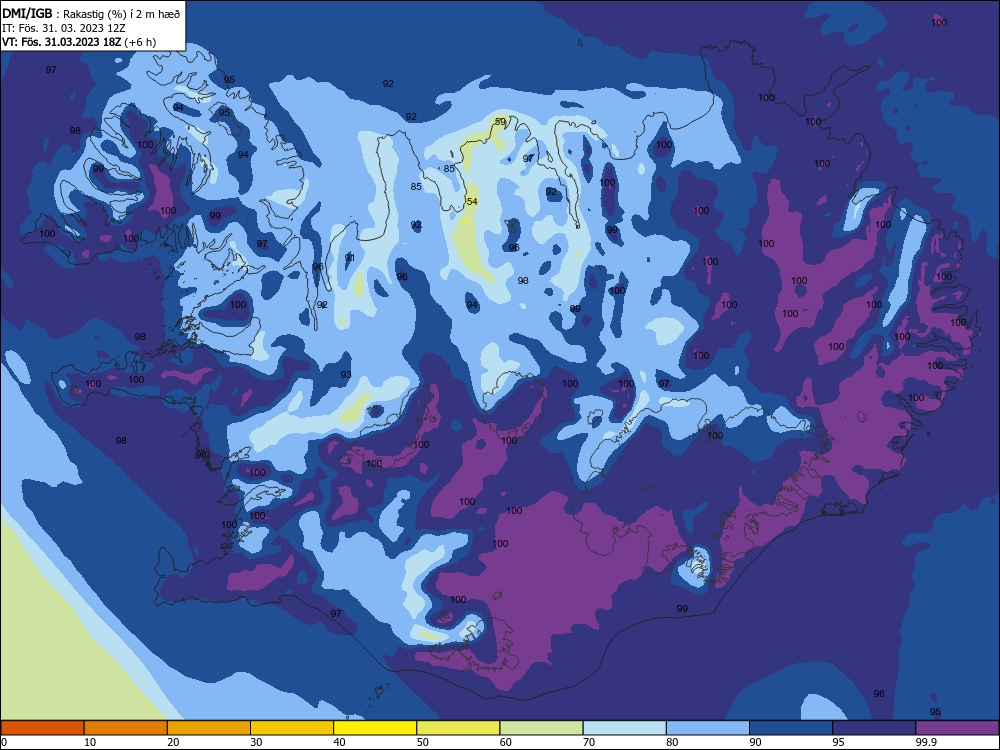Select the pale yellow 50–60 legend swatch
The width and height of the screenshot is (1000, 750).
[458, 728]
